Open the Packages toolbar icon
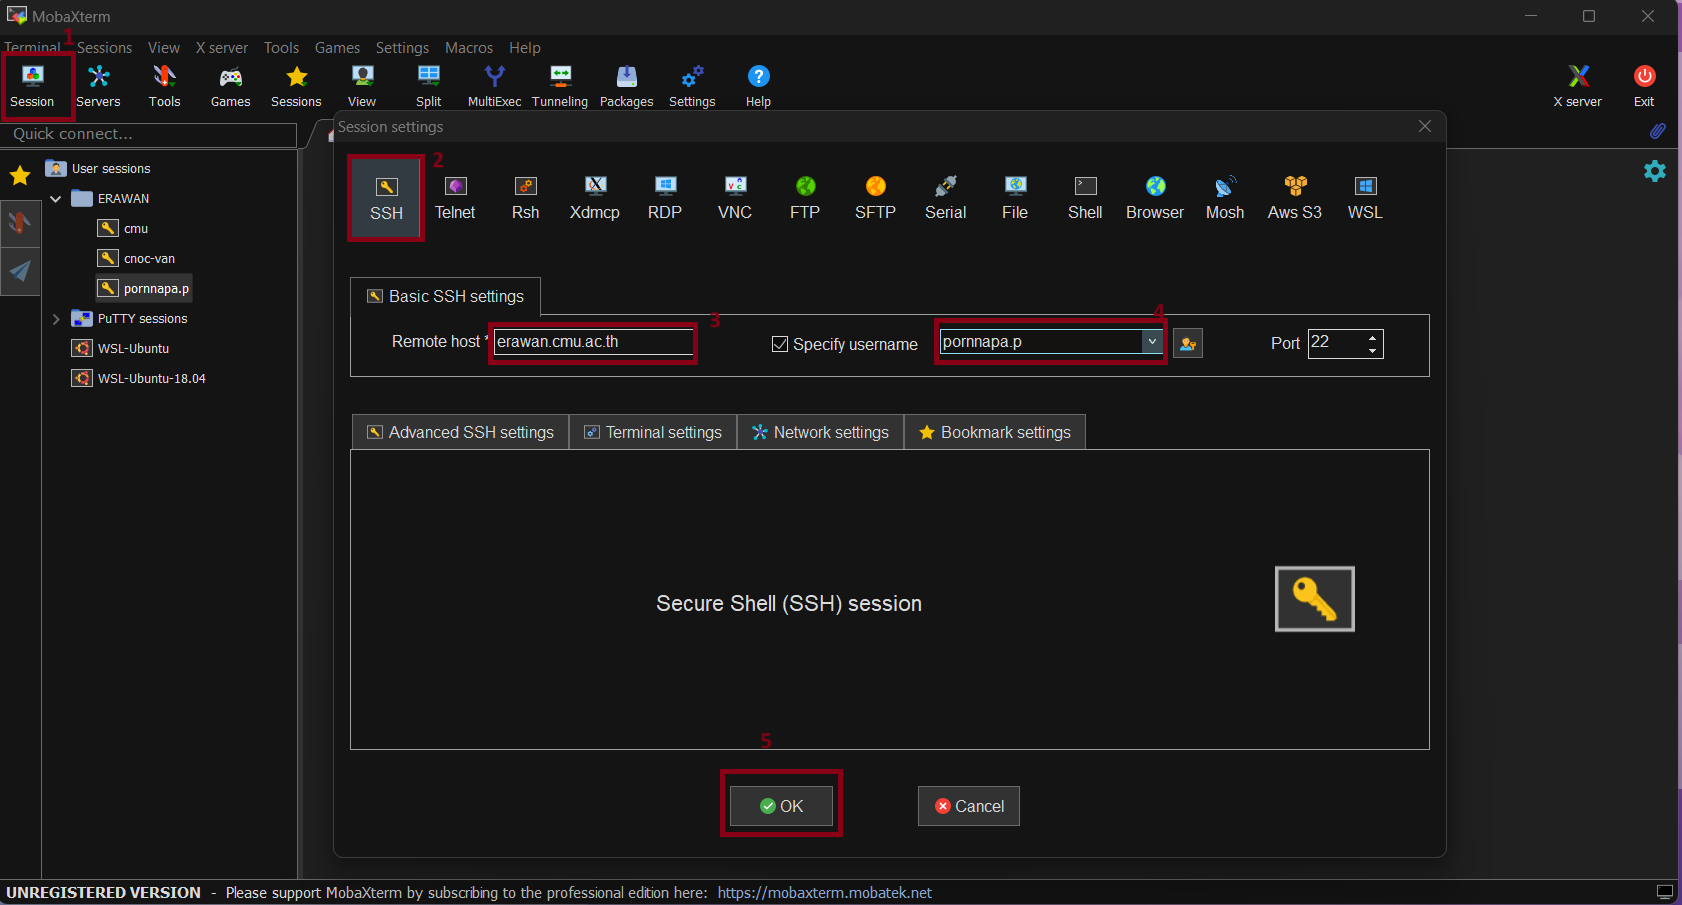 click(x=626, y=86)
